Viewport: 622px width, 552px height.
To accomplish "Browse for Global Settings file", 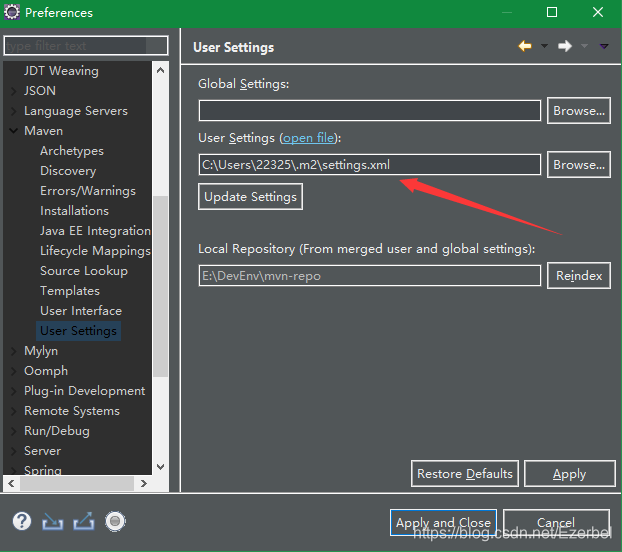I will [x=579, y=111].
